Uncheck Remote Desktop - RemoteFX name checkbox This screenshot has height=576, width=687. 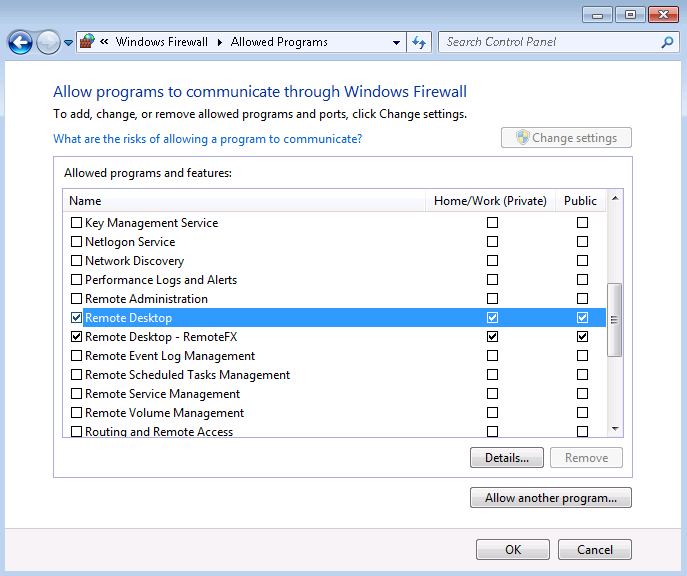[76, 336]
